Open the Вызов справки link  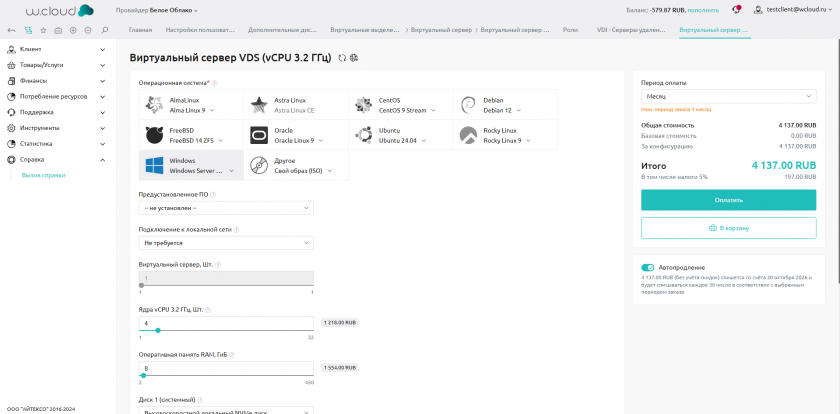point(43,175)
